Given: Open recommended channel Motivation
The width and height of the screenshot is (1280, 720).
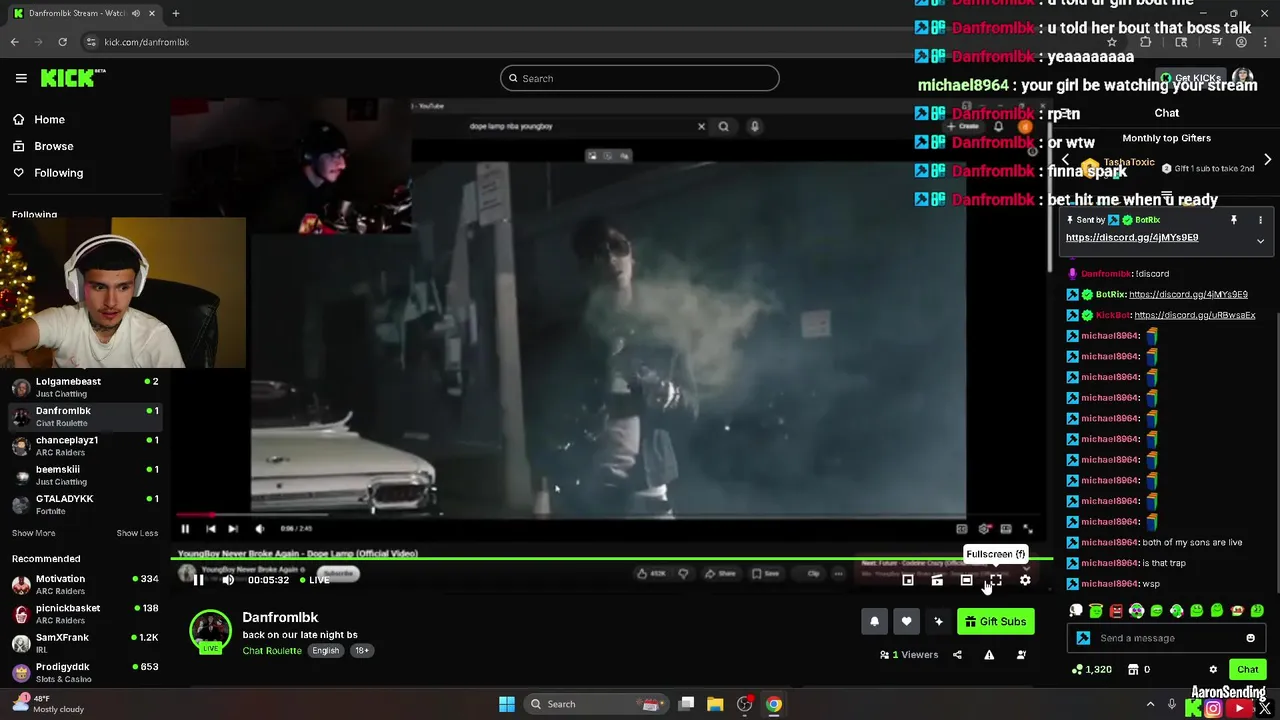Looking at the screenshot, I should [84, 584].
